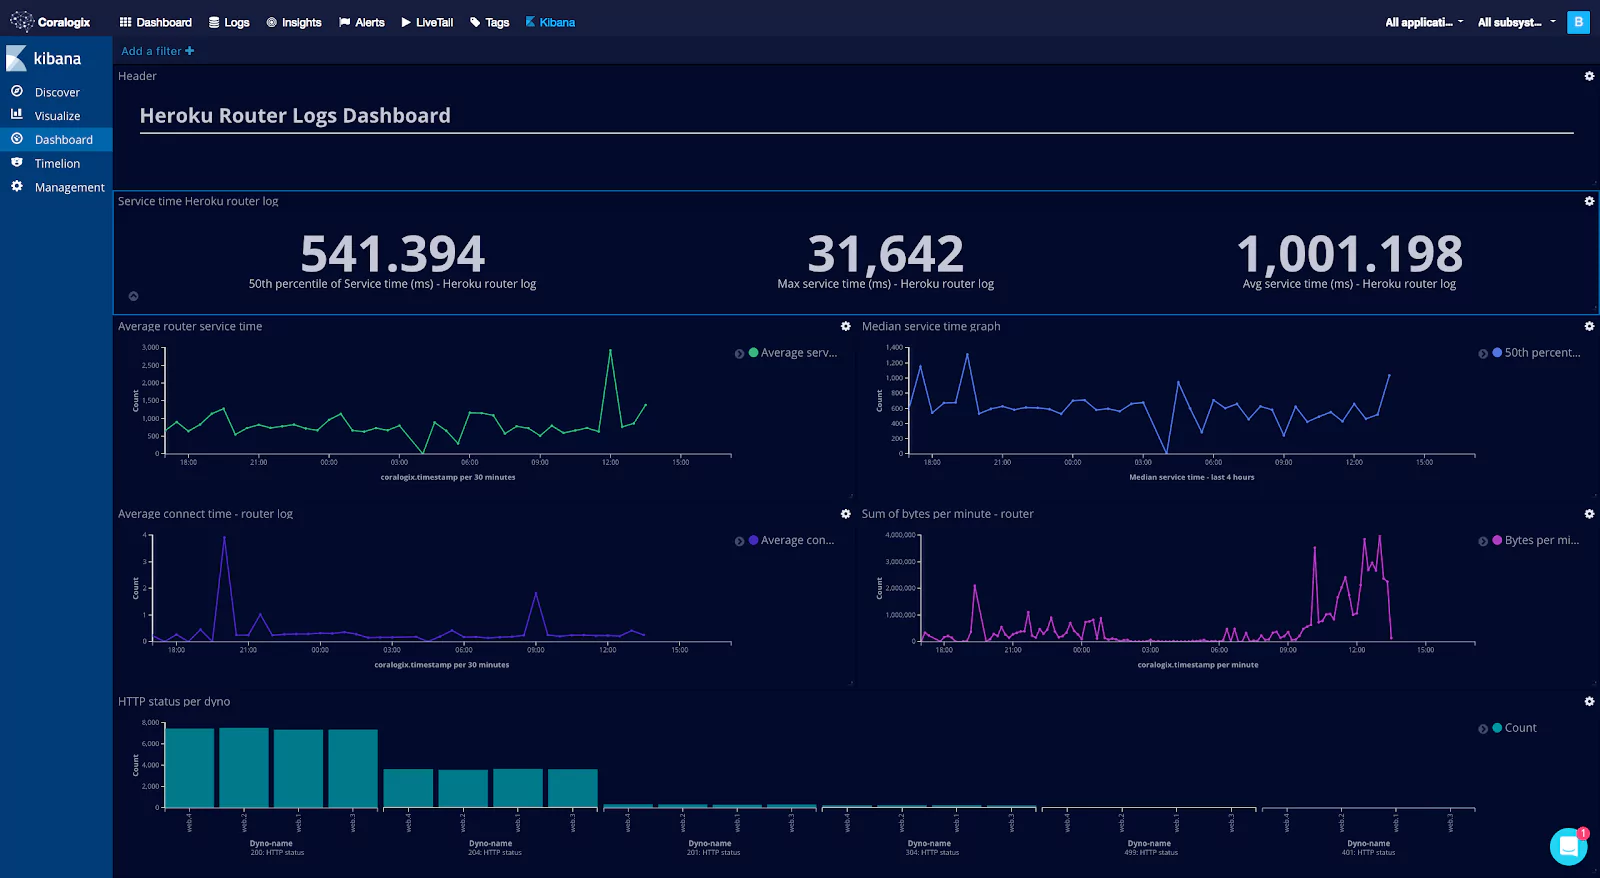This screenshot has width=1600, height=878.
Task: Open Median service time graph gear settings
Action: click(1589, 326)
